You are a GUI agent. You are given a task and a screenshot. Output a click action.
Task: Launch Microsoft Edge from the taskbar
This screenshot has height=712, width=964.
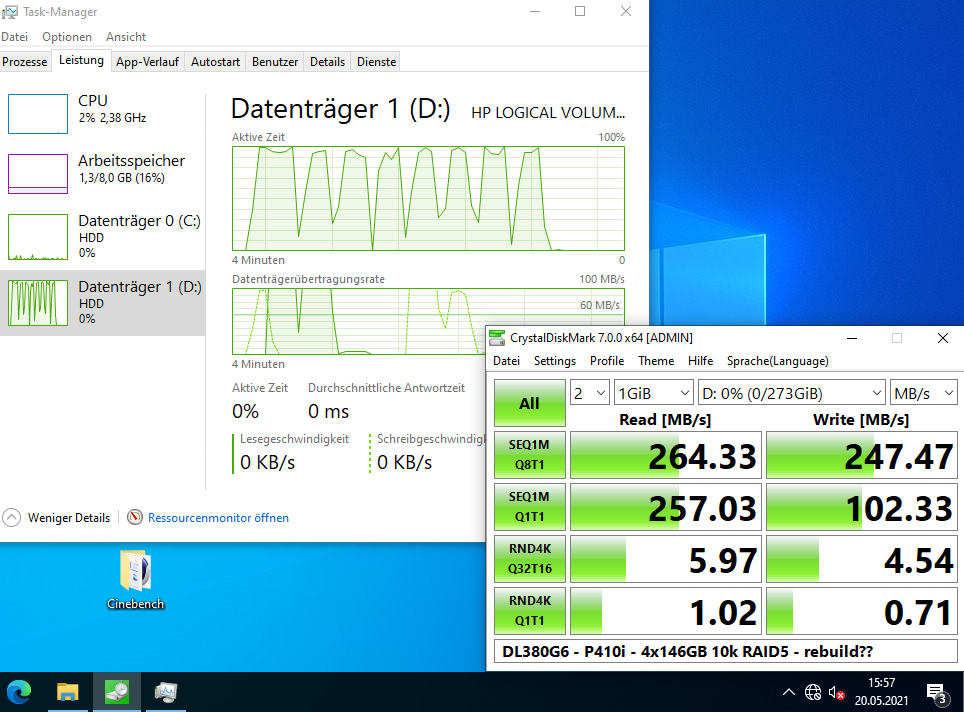[x=19, y=692]
